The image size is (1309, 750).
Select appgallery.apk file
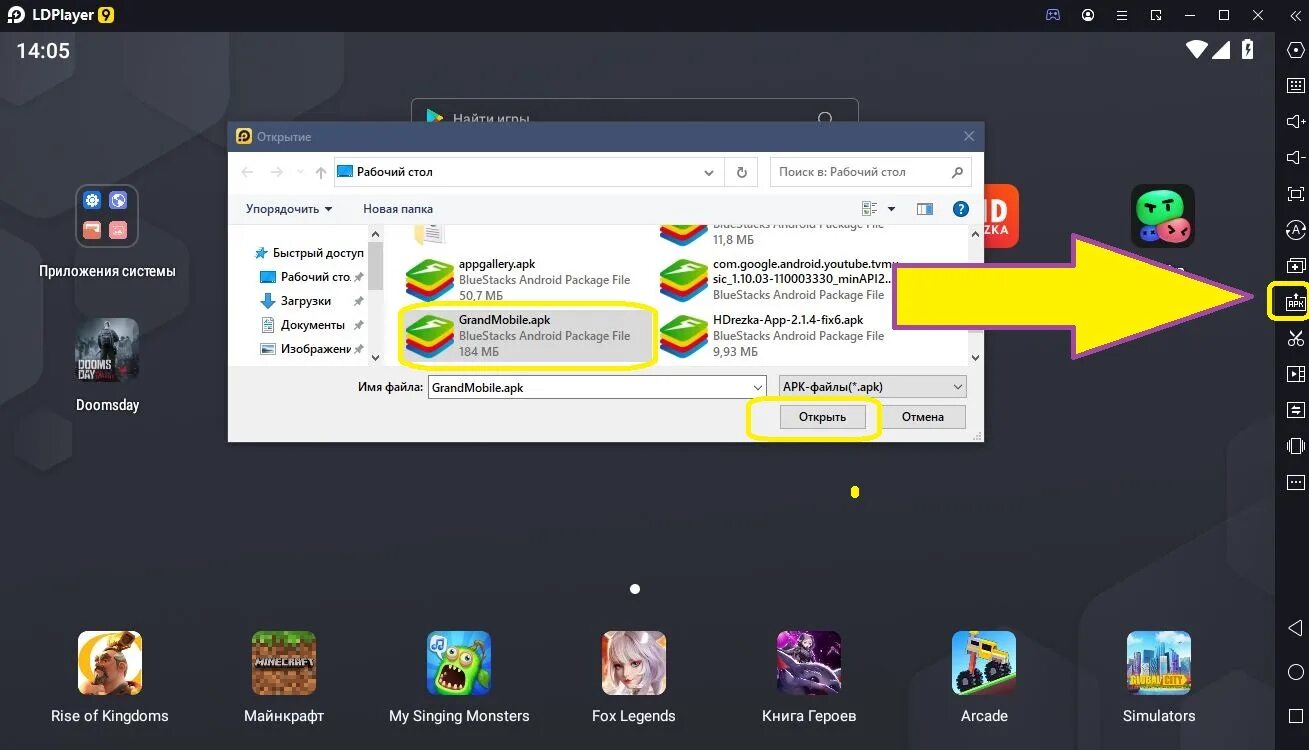pyautogui.click(x=528, y=280)
